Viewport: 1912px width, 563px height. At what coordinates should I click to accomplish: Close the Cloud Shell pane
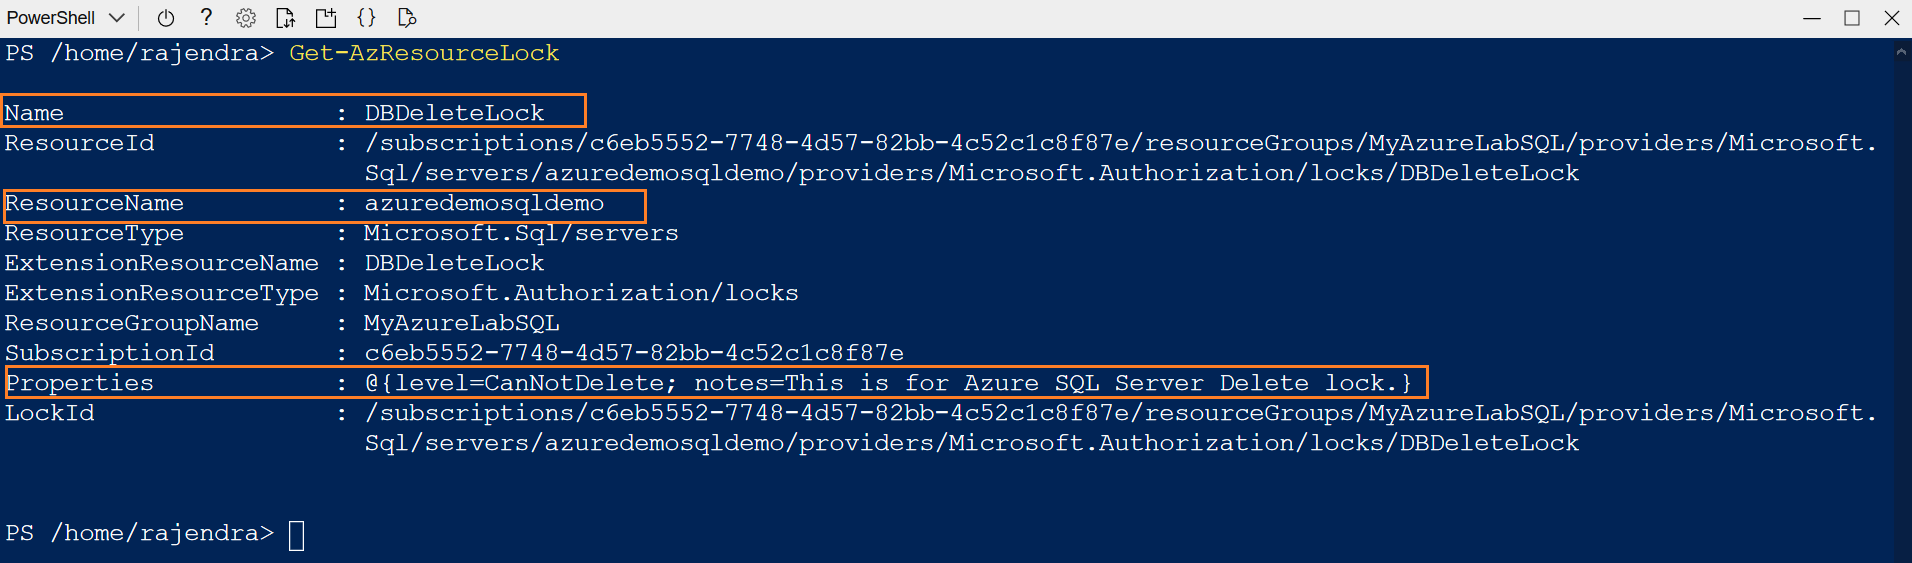click(1892, 18)
